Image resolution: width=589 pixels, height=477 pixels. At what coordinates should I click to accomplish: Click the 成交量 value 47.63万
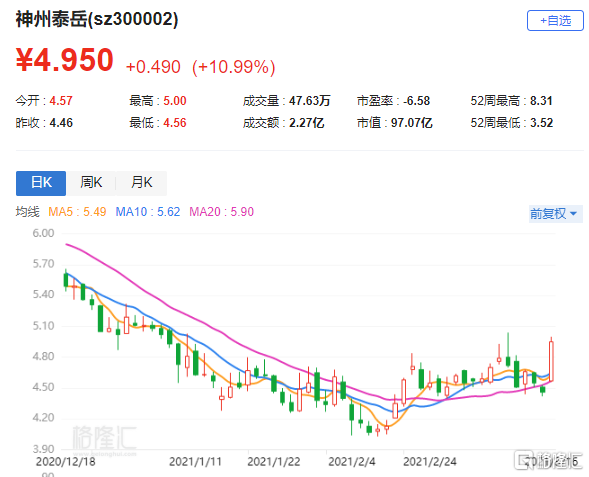pyautogui.click(x=310, y=101)
